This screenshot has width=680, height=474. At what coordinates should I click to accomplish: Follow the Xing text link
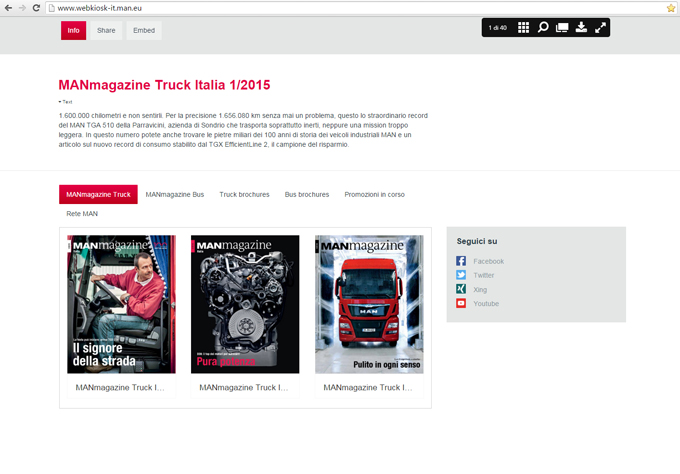coord(480,289)
